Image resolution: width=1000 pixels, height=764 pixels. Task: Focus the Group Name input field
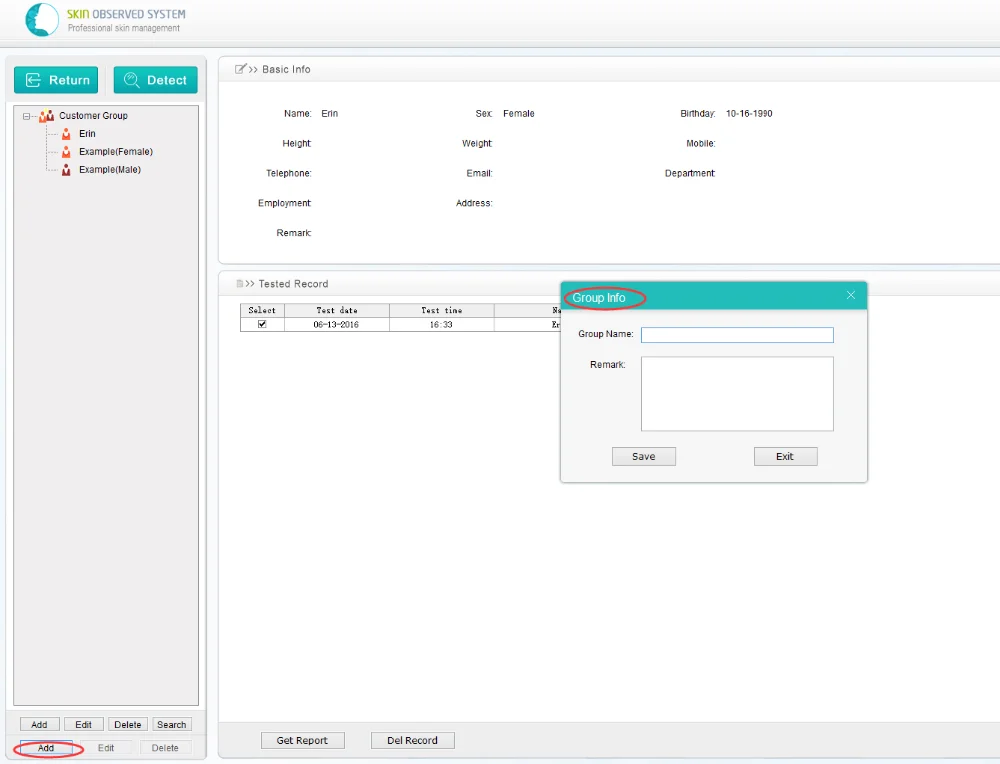point(737,335)
